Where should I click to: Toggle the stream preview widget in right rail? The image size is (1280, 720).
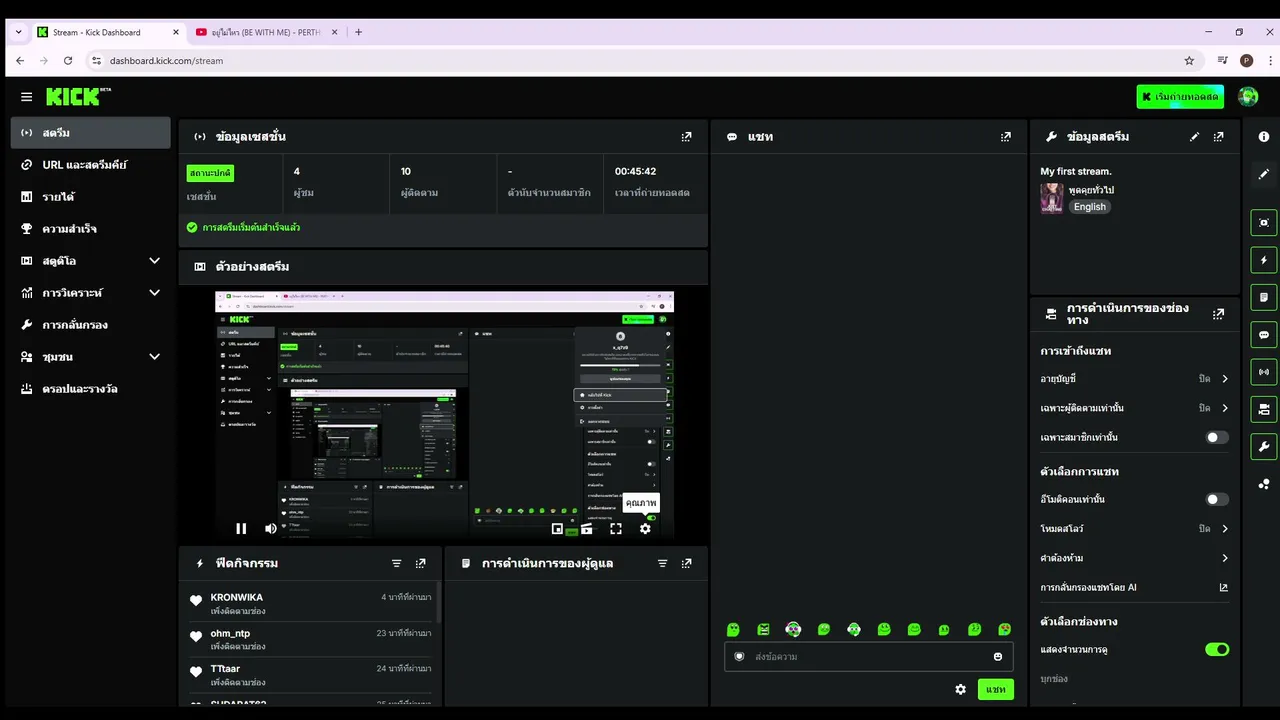1264,223
